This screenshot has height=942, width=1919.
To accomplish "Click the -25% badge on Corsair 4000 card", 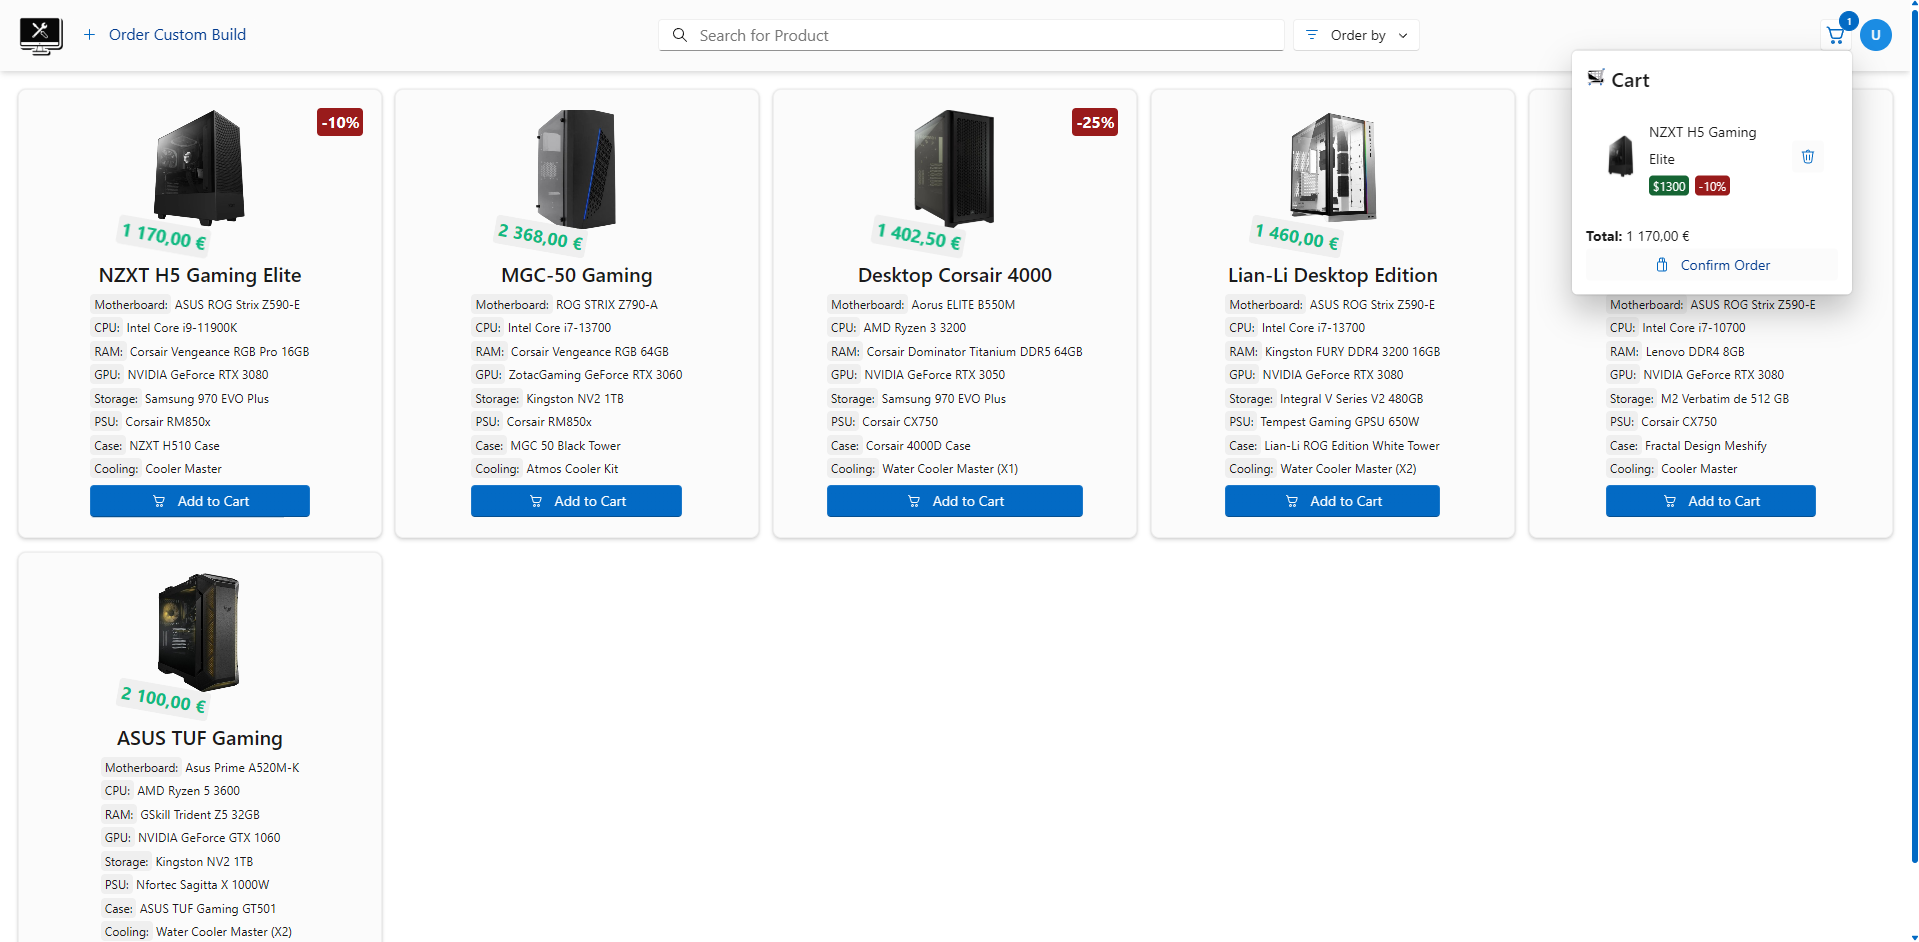I will pyautogui.click(x=1095, y=122).
